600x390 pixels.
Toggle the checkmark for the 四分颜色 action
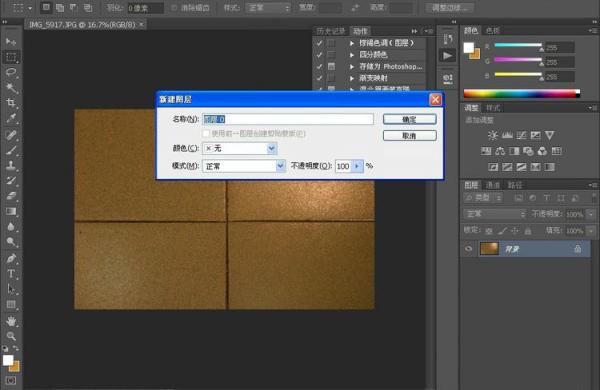coord(320,55)
